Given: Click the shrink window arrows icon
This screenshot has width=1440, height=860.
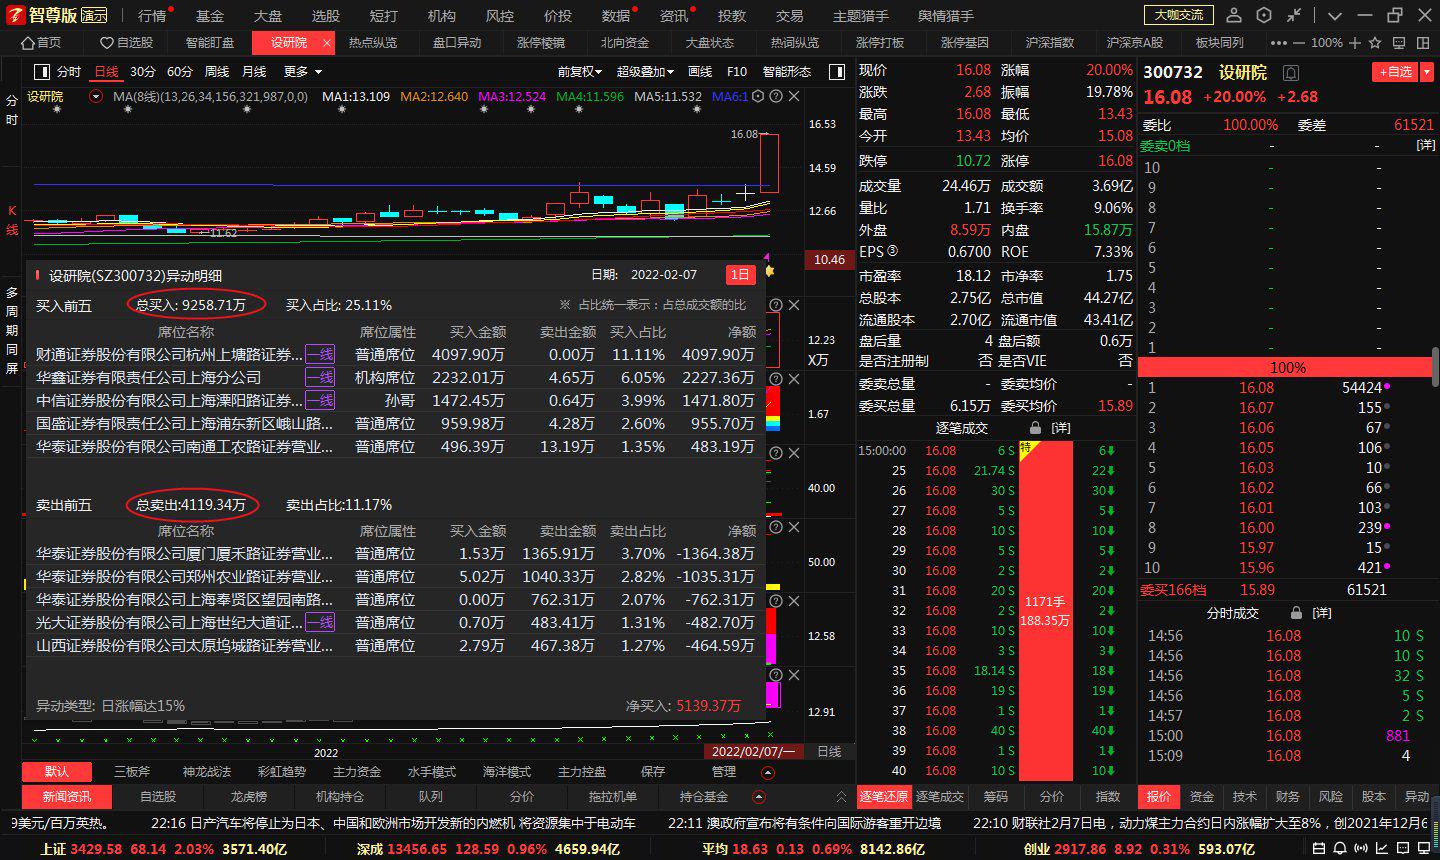Looking at the screenshot, I should (x=1294, y=15).
